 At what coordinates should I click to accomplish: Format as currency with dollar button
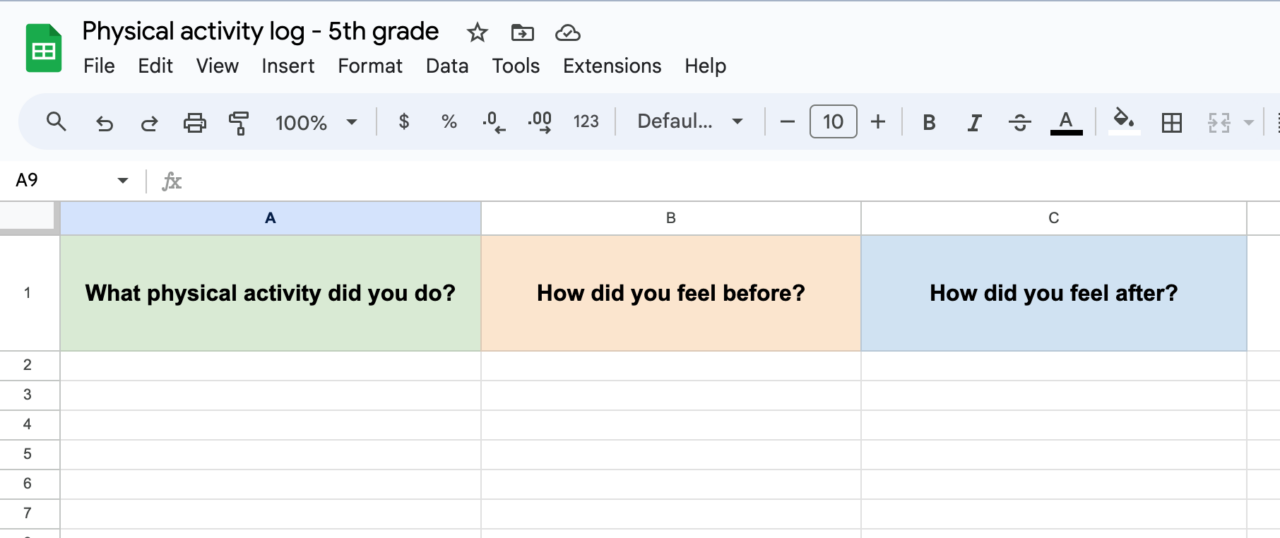click(404, 122)
